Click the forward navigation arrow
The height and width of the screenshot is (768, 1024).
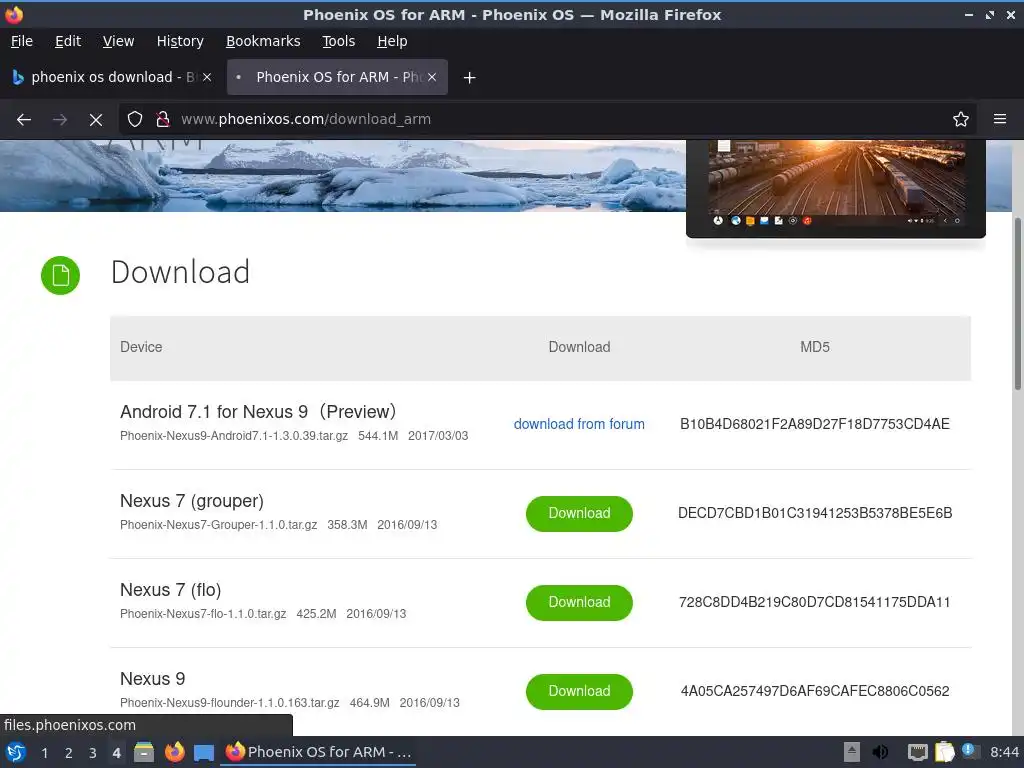pos(59,120)
